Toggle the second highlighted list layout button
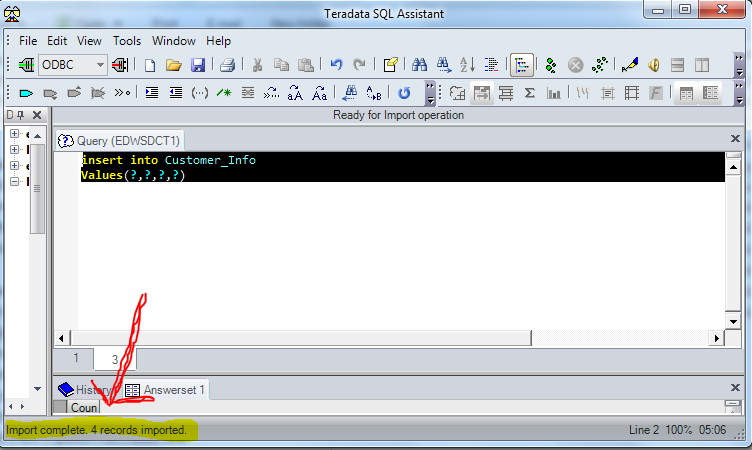 coord(710,93)
